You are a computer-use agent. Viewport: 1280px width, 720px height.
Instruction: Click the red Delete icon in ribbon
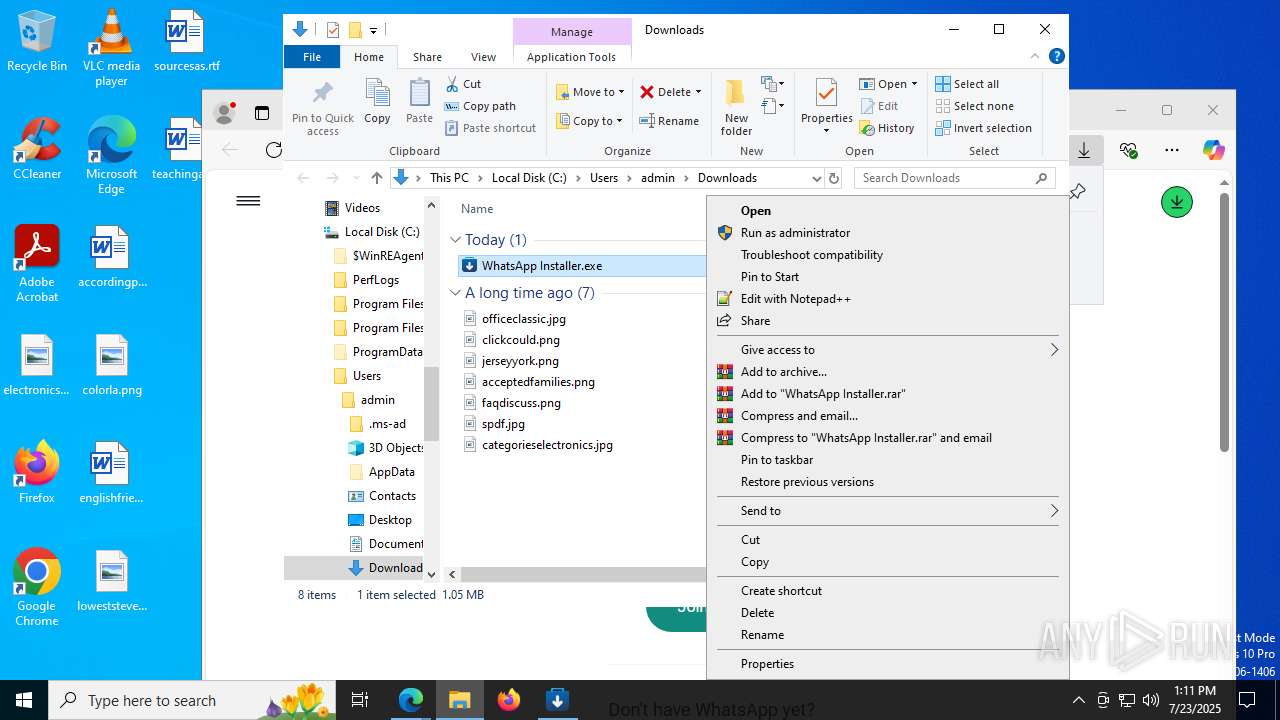point(647,92)
